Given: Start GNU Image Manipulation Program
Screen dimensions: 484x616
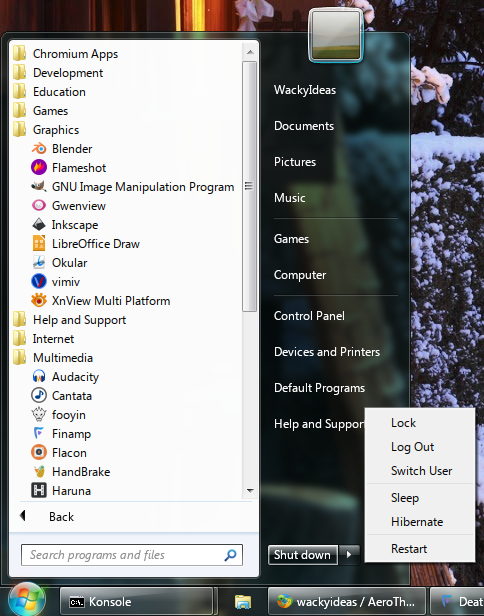Looking at the screenshot, I should [x=133, y=187].
